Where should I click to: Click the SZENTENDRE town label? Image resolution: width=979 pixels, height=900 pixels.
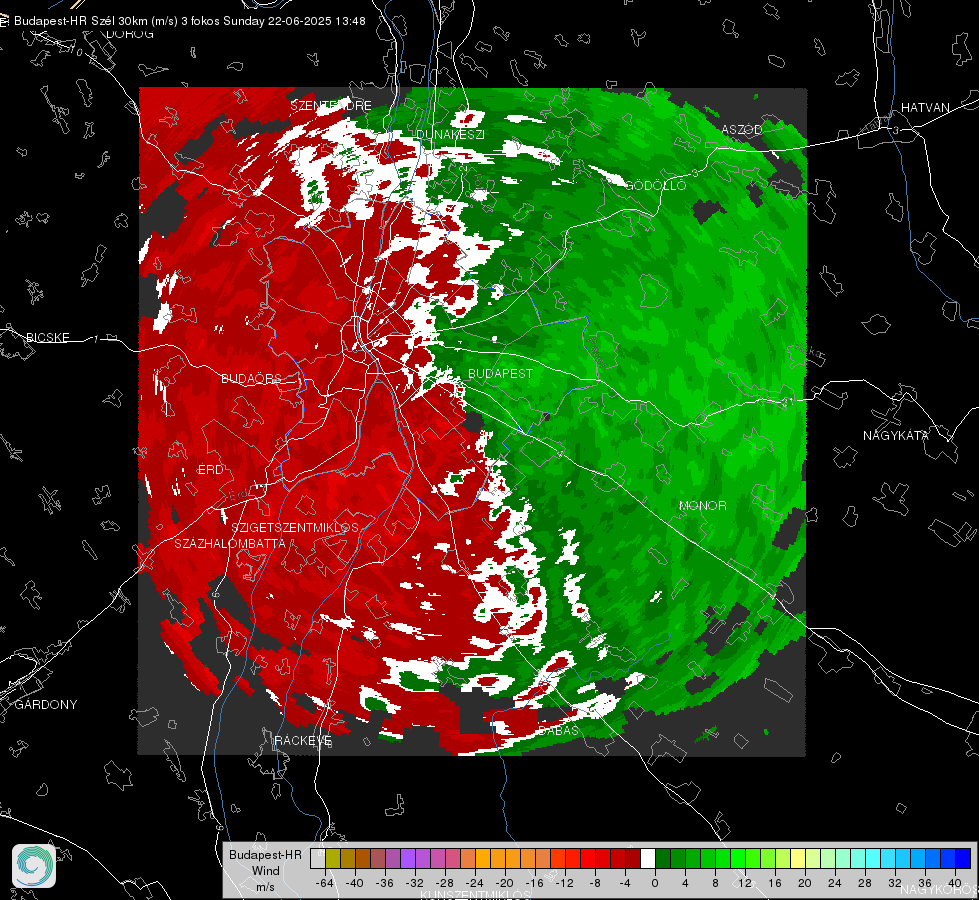[x=331, y=106]
